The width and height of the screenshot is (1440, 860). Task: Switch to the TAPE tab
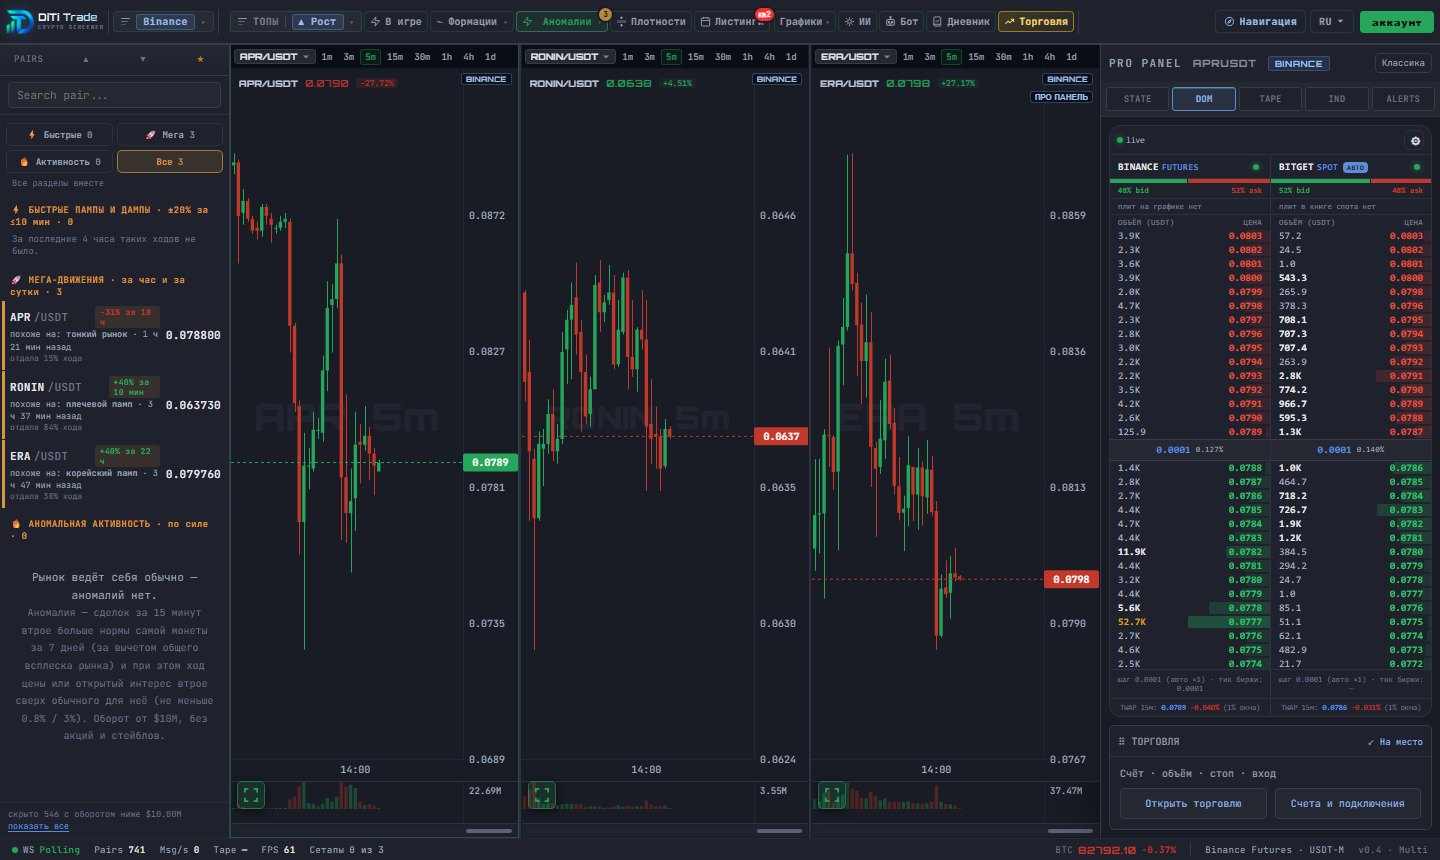pos(1270,99)
